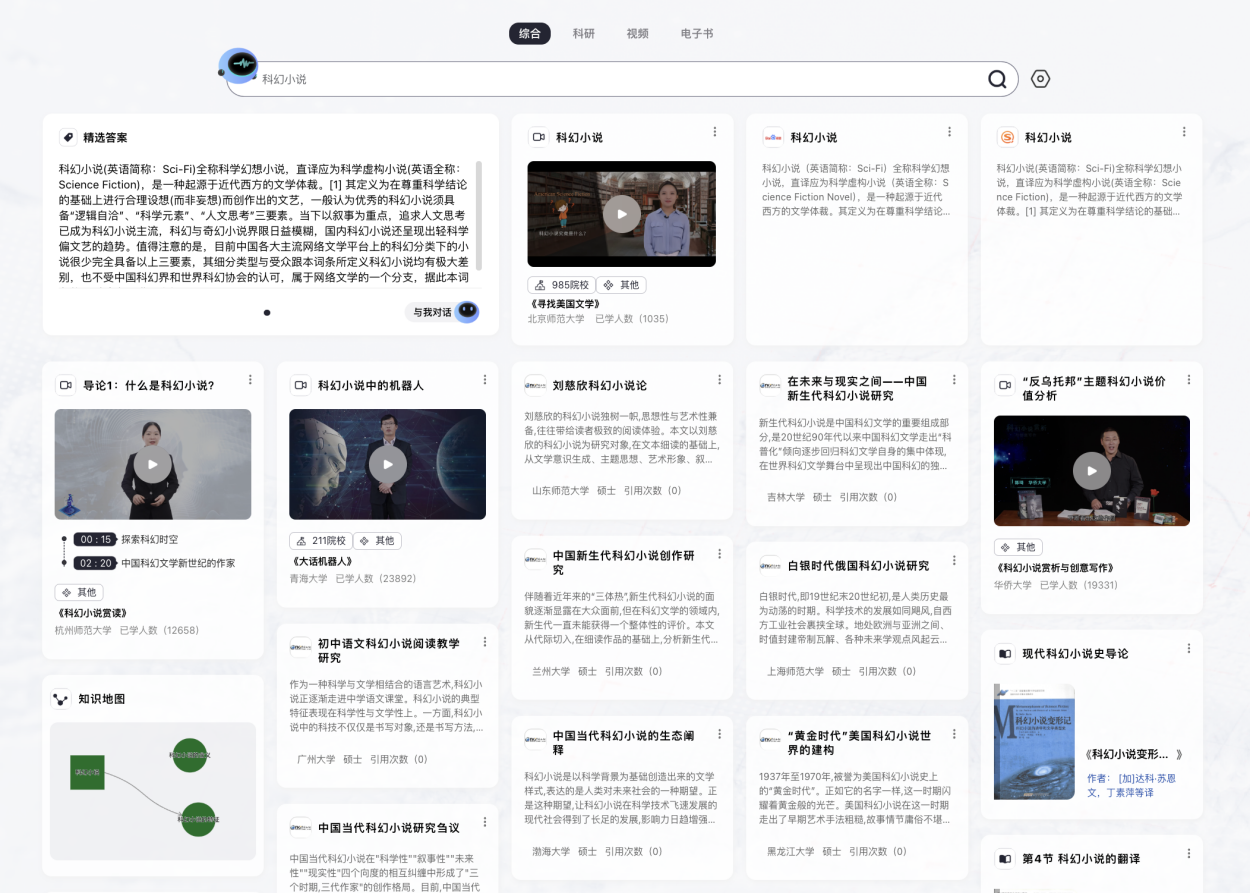The image size is (1250, 893).
Task: Play the 导论1：什么是科幻小说 video
Action: pyautogui.click(x=152, y=464)
